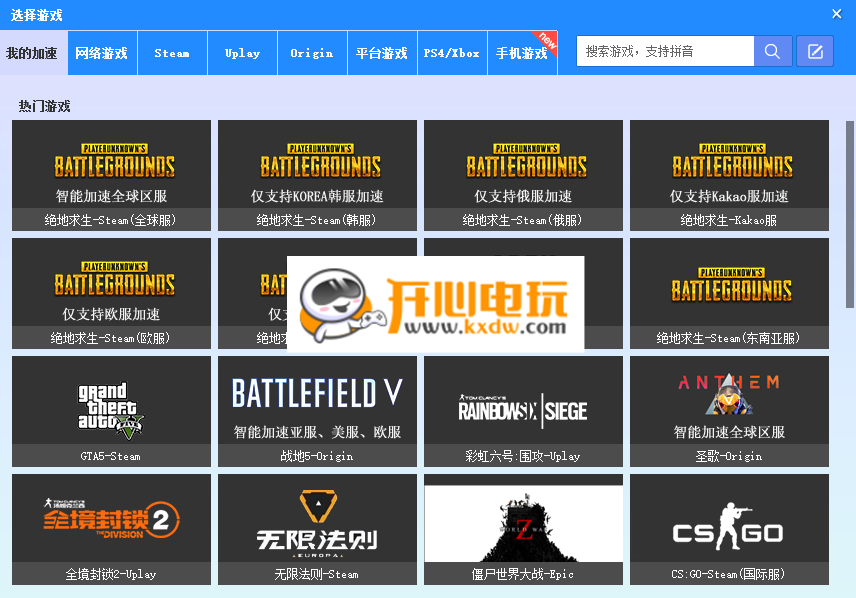The image size is (856, 598).
Task: Switch to the Steam tab
Action: coord(171,53)
